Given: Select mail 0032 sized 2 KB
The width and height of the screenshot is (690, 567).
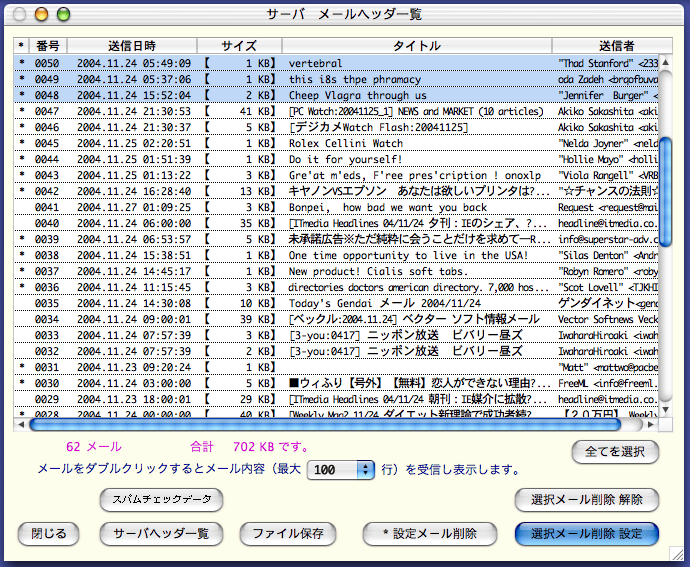Looking at the screenshot, I should (x=336, y=351).
